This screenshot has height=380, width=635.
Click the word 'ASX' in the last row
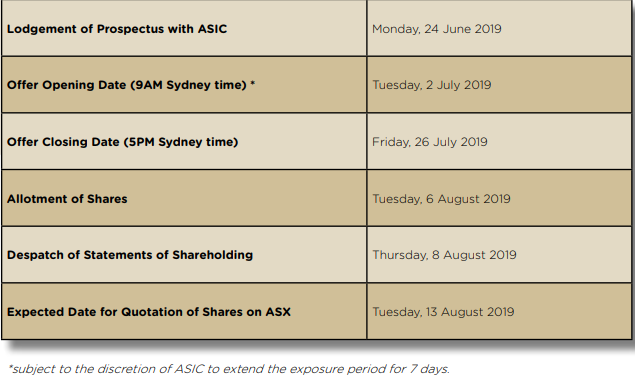click(x=278, y=312)
